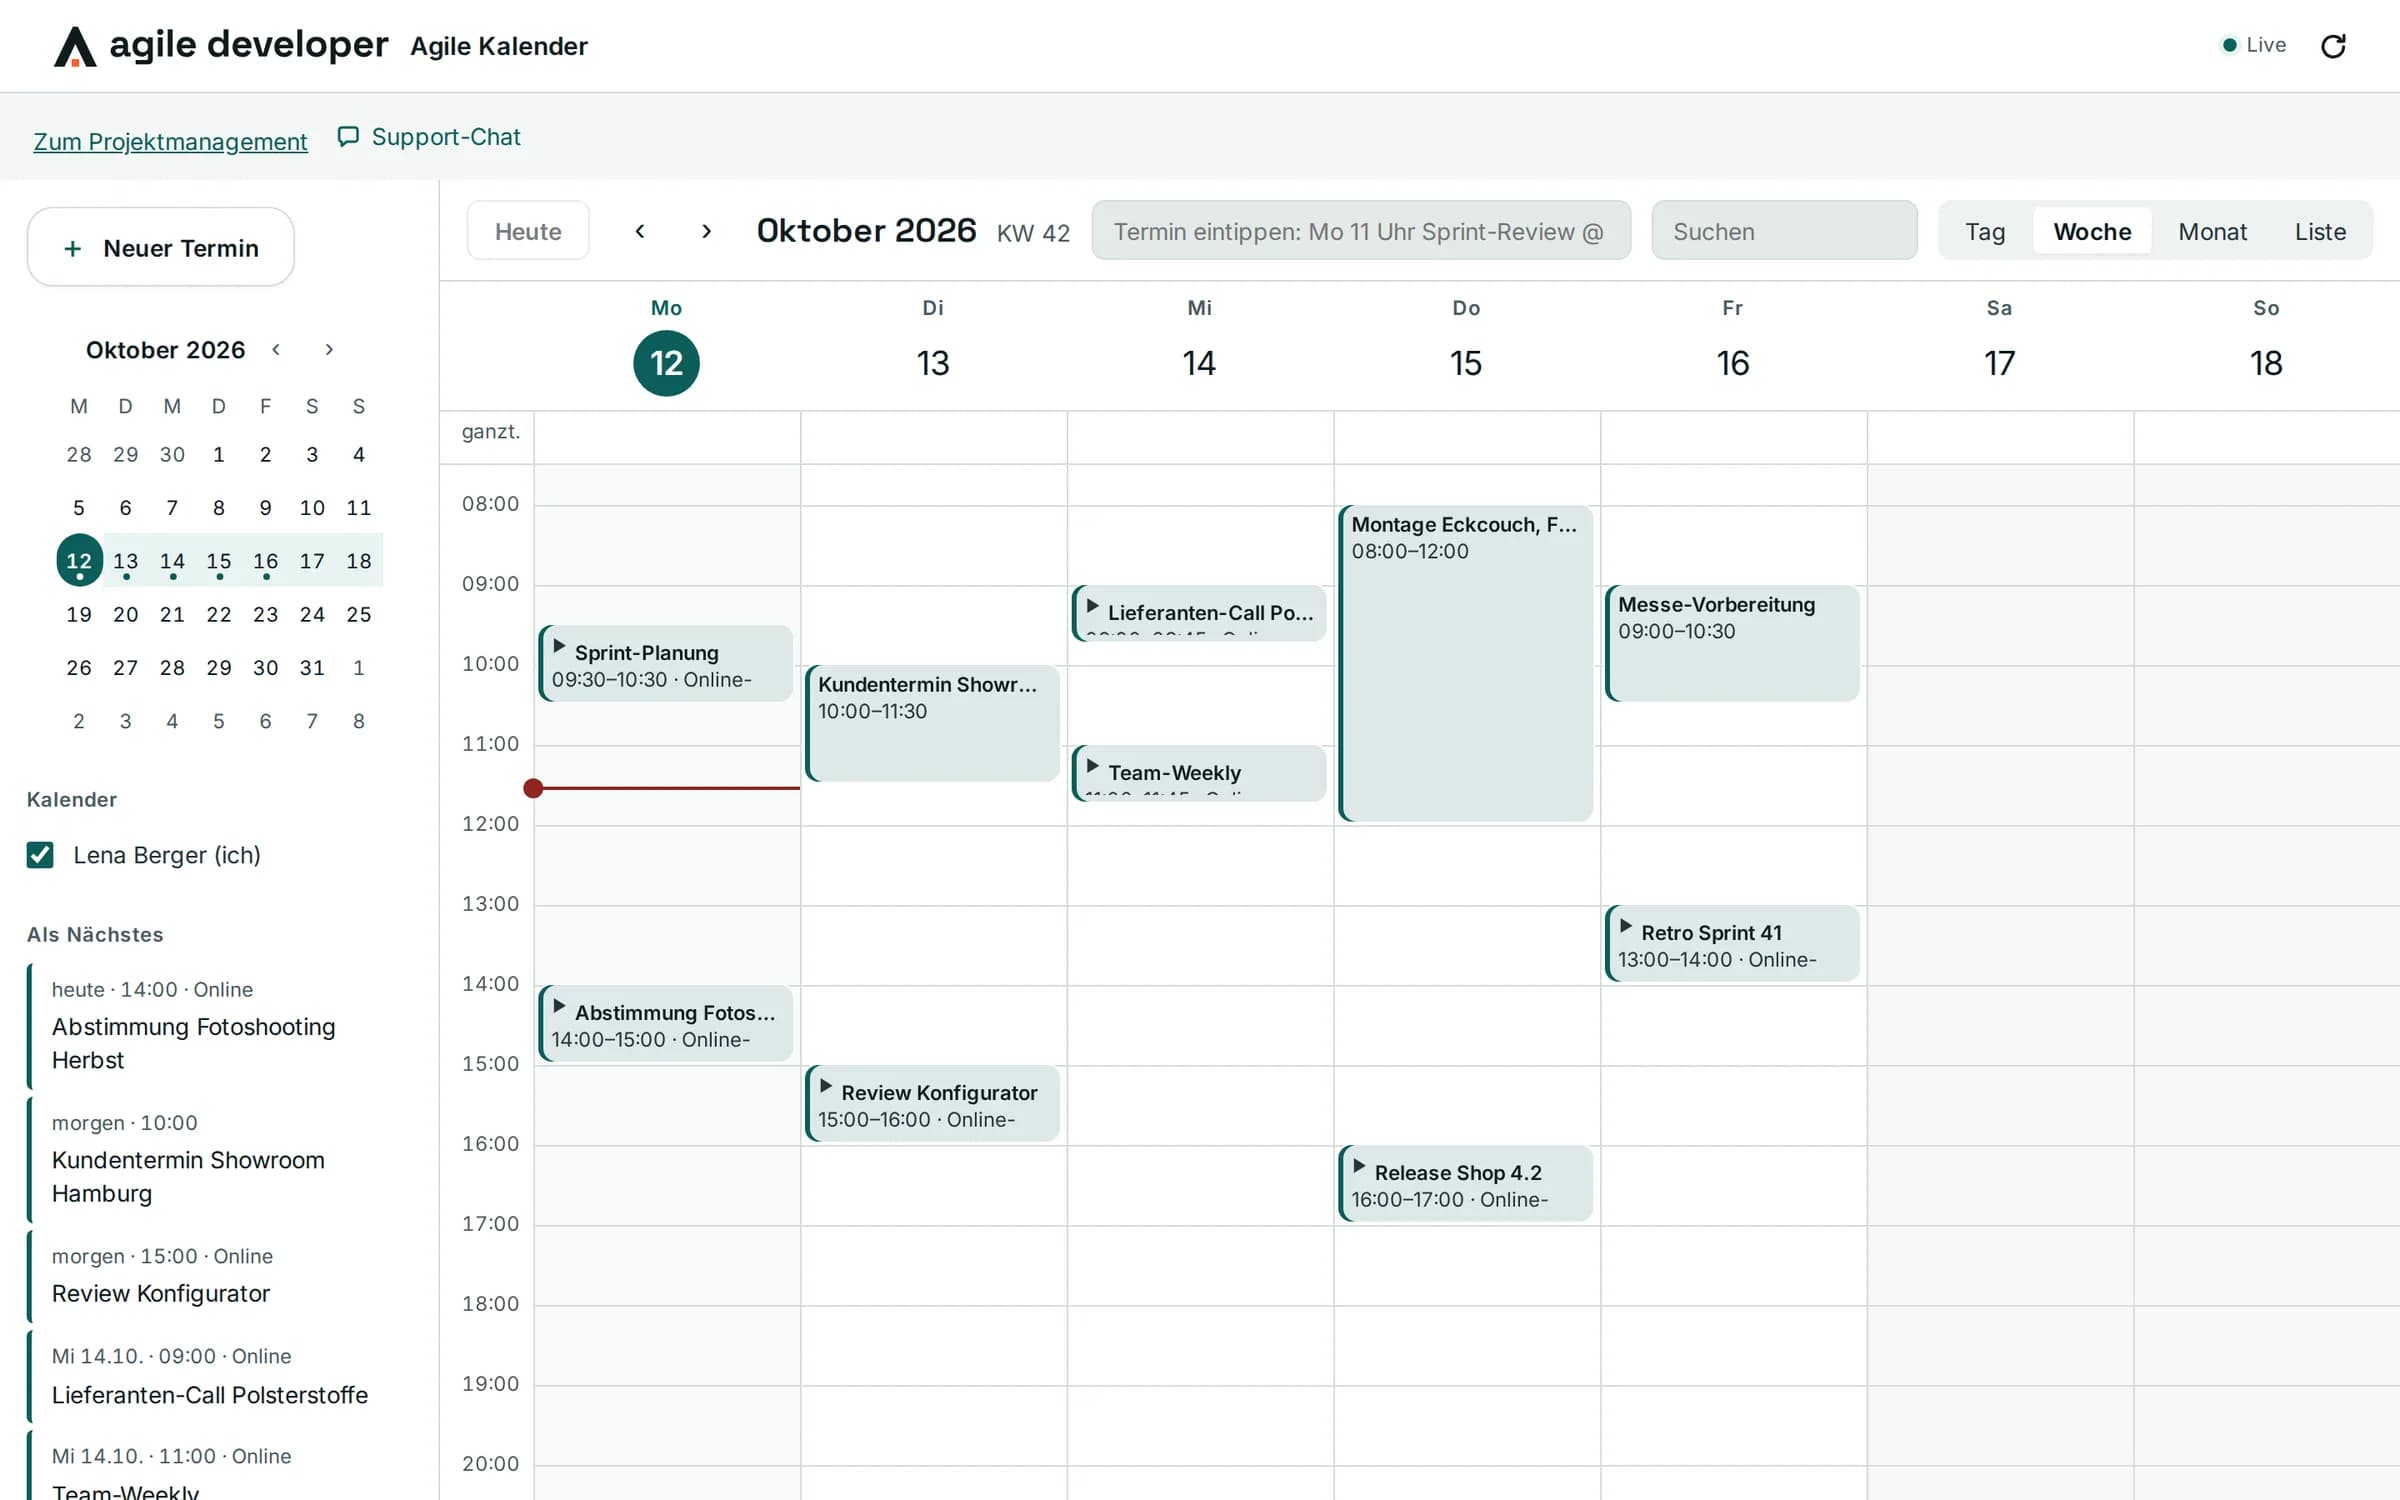The image size is (2400, 1500).
Task: Open Support-Chat via speech bubble icon
Action: tap(348, 137)
